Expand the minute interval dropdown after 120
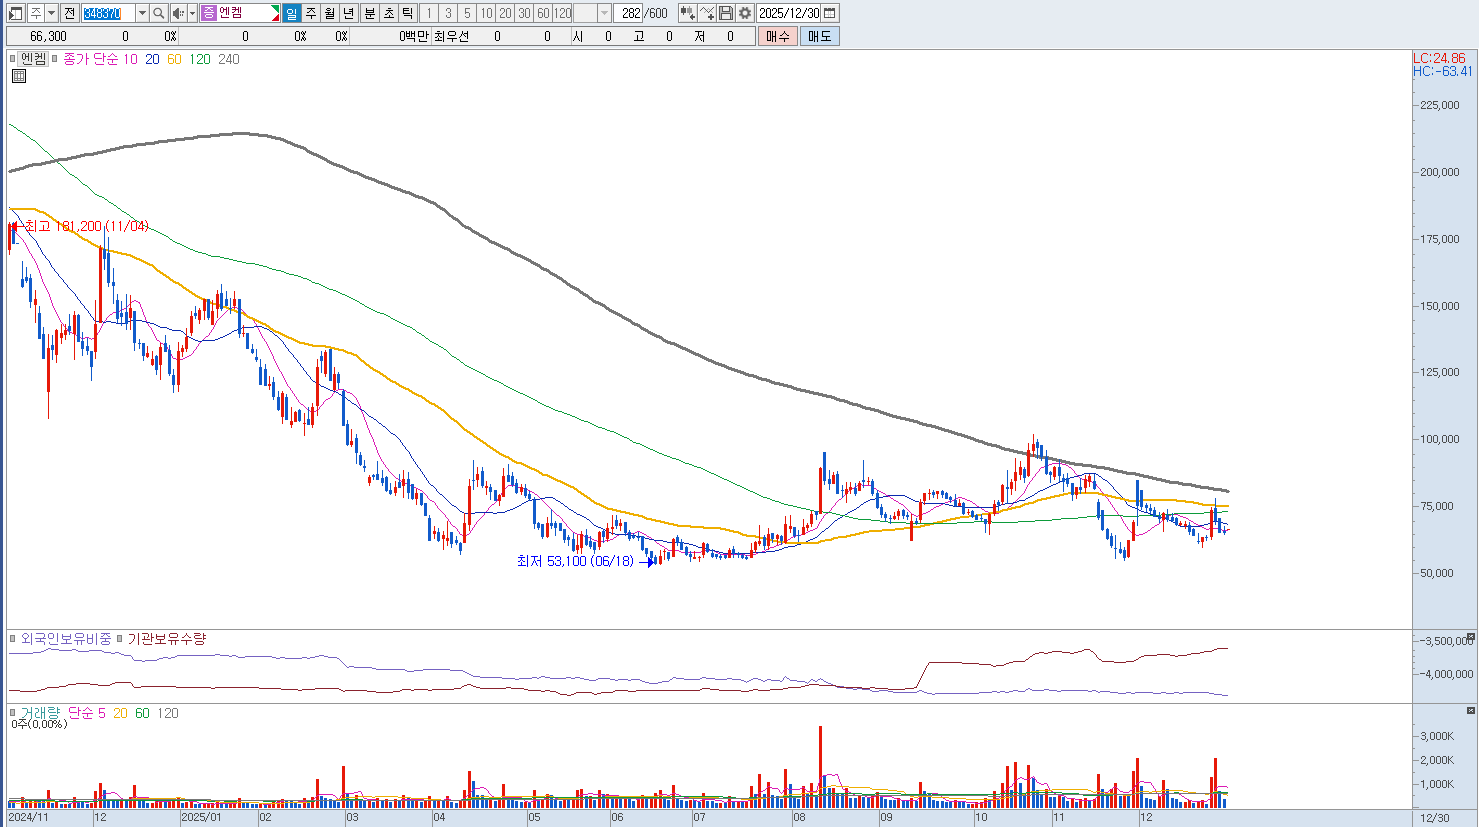This screenshot has width=1479, height=827. click(x=604, y=13)
